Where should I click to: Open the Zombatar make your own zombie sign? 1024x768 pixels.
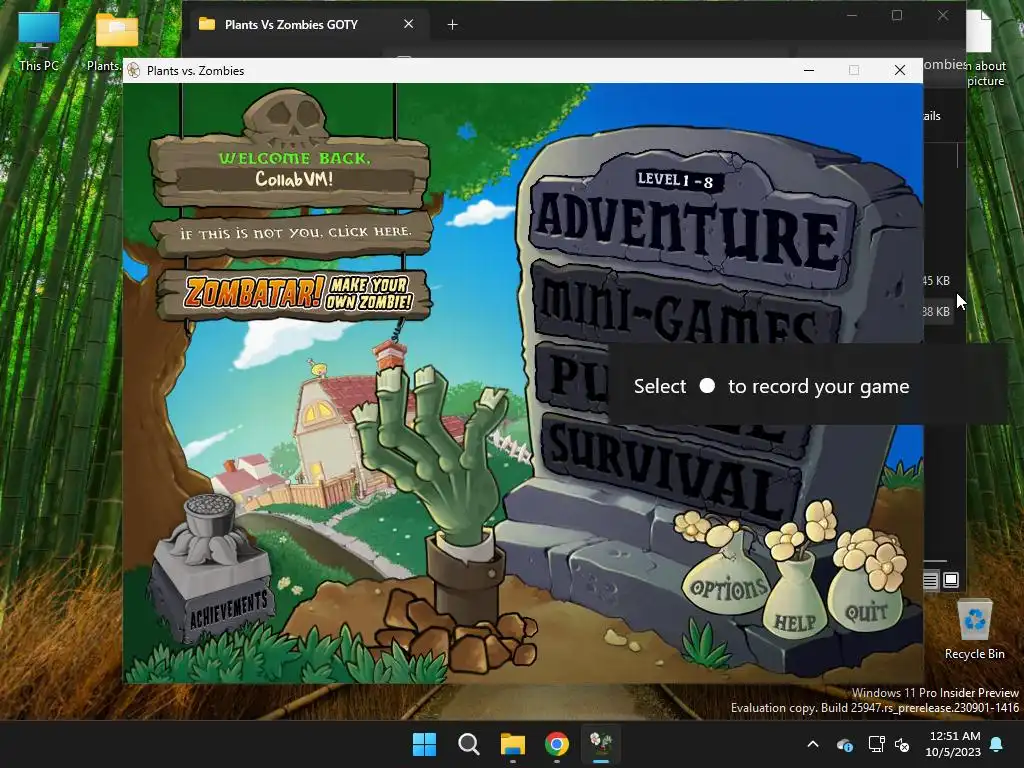pos(294,293)
